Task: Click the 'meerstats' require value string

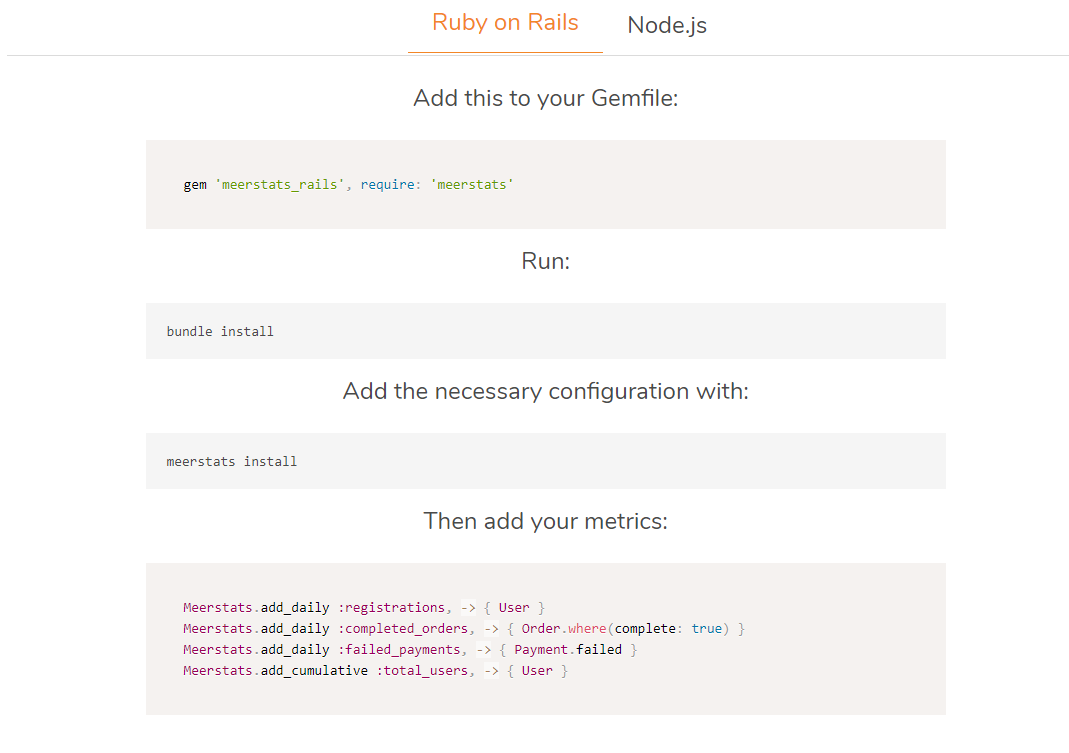Action: point(472,185)
